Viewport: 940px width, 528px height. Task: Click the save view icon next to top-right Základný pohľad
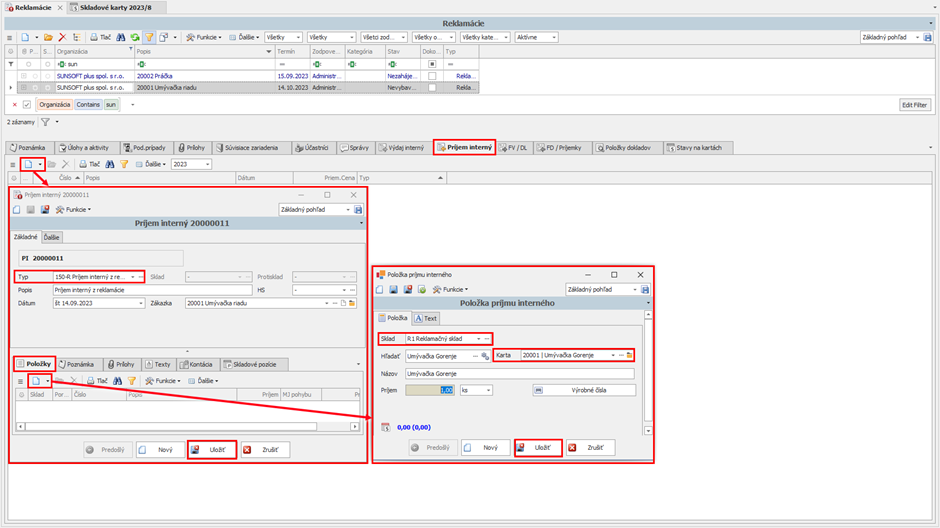coord(927,37)
